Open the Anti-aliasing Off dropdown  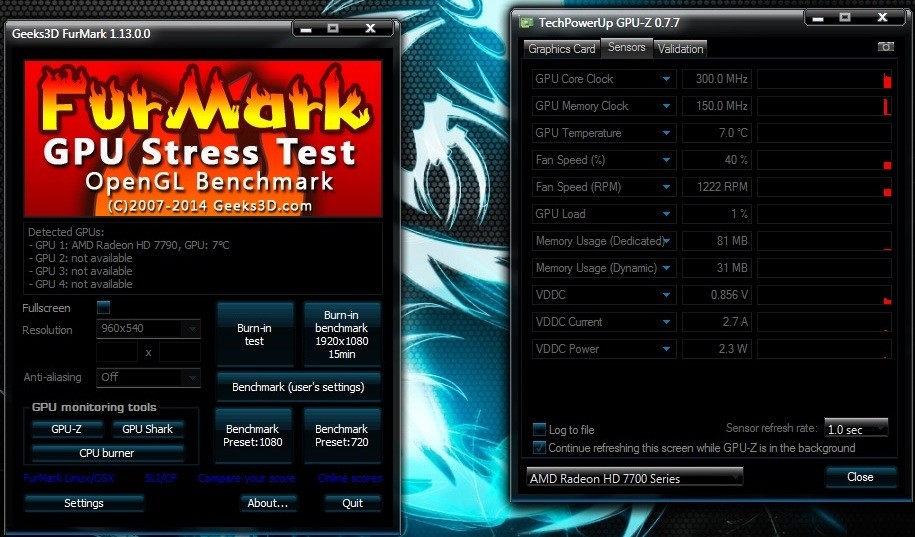[148, 378]
